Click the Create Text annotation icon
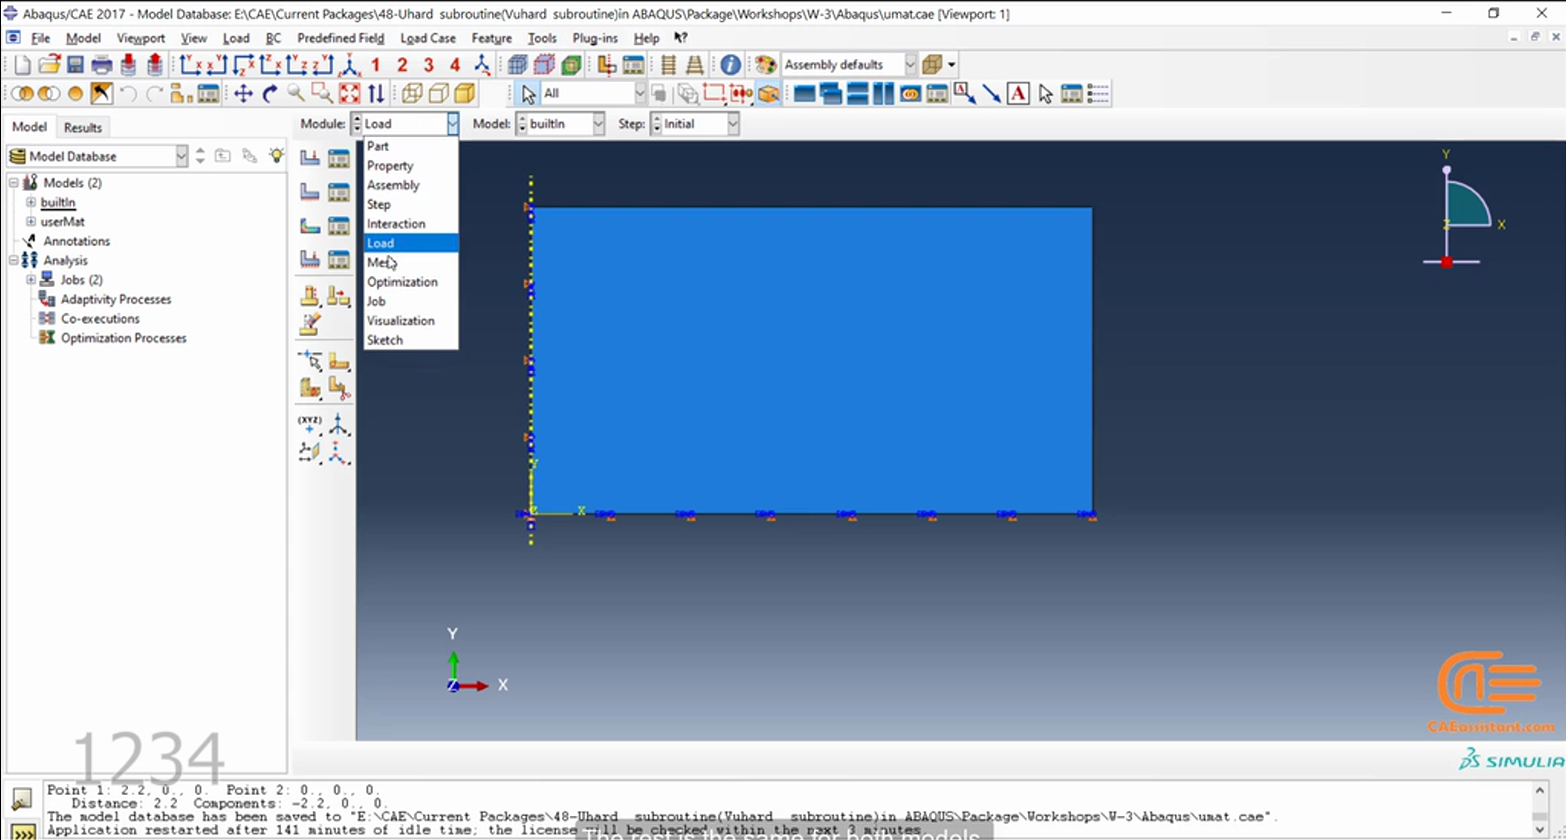Screen dimensions: 1566x840 (x=1018, y=94)
